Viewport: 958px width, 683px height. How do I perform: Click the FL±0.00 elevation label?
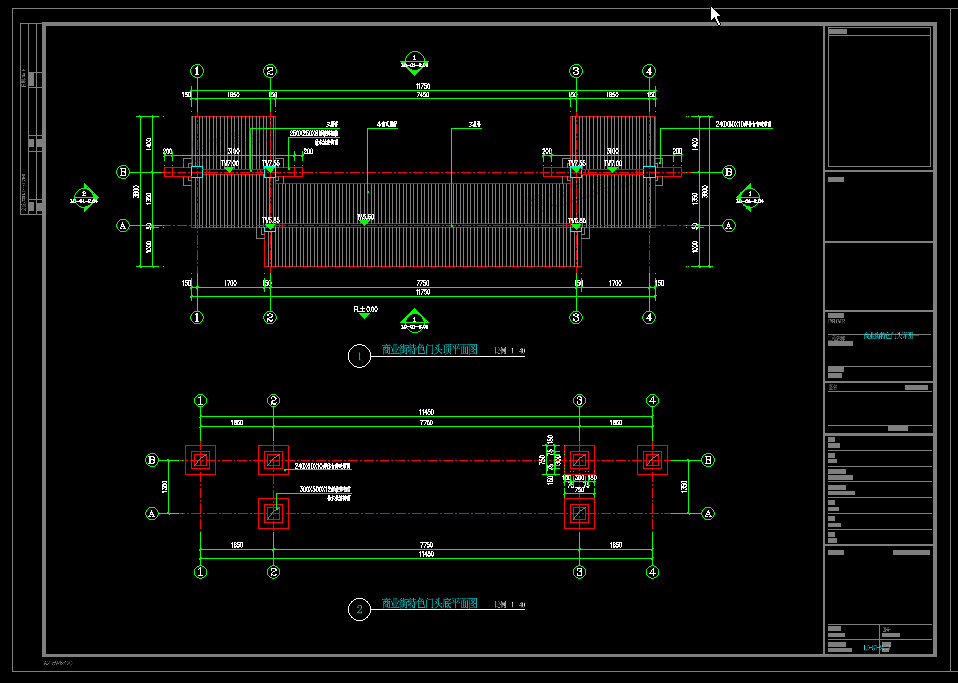[x=365, y=310]
